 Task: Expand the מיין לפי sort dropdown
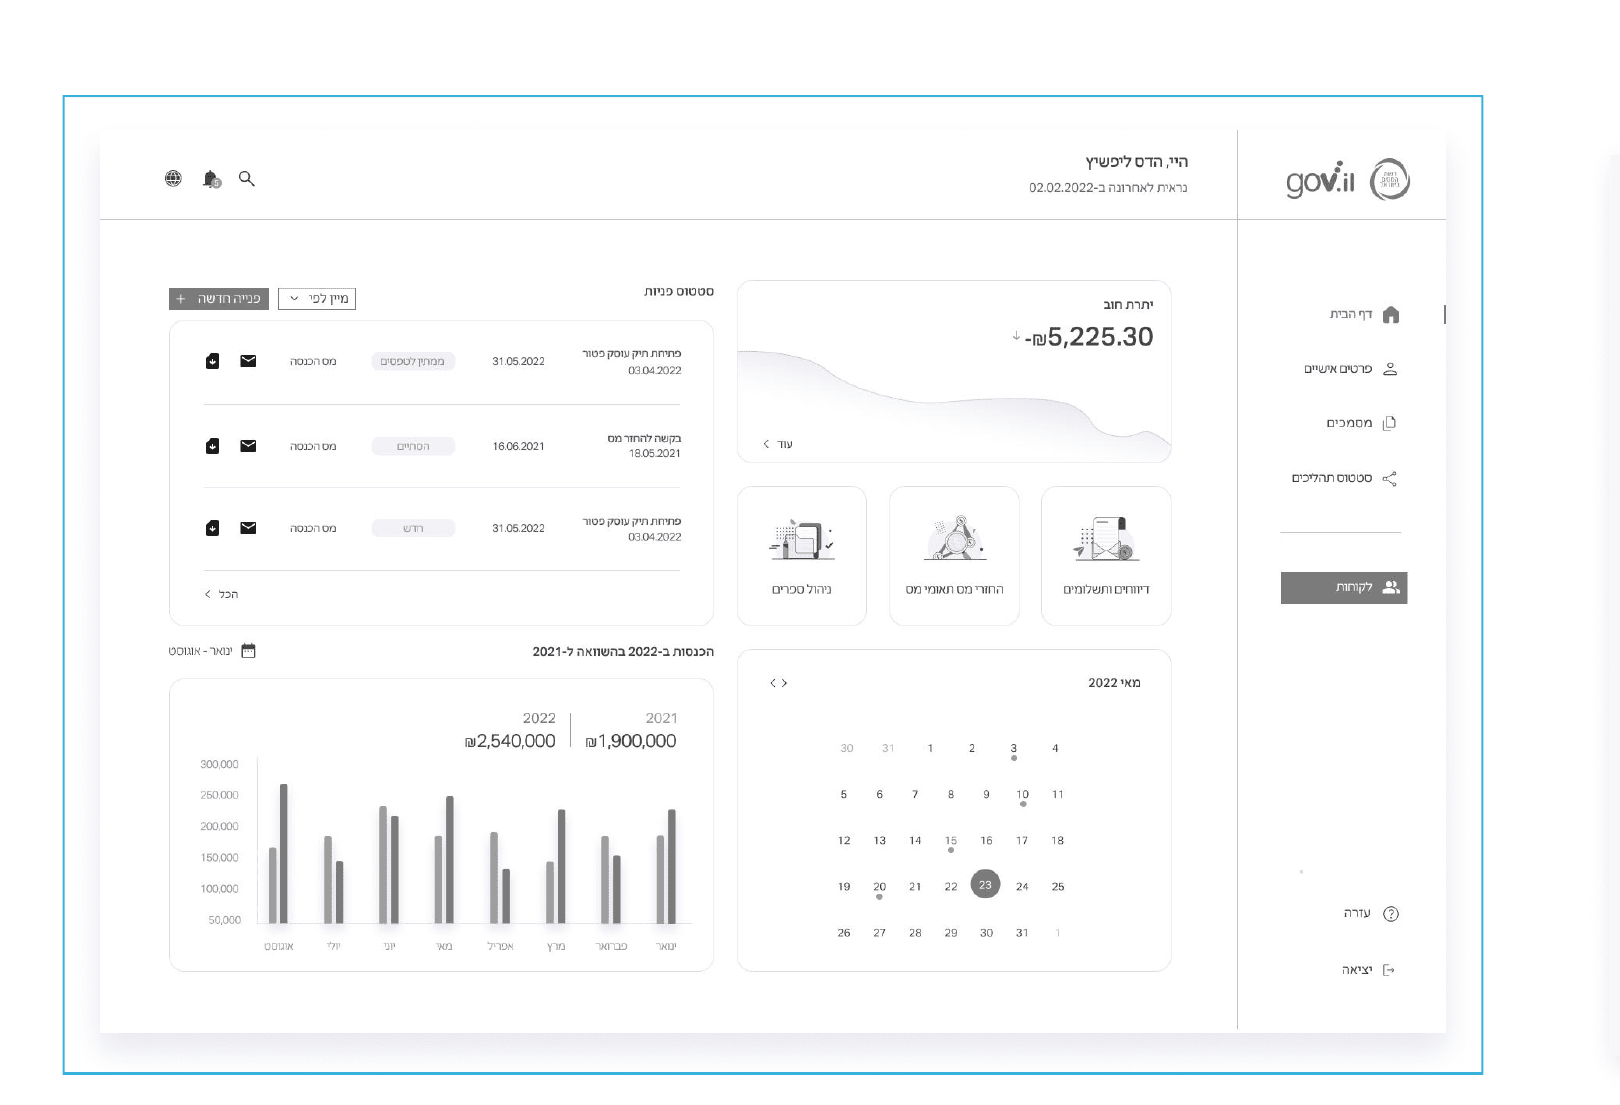(317, 299)
